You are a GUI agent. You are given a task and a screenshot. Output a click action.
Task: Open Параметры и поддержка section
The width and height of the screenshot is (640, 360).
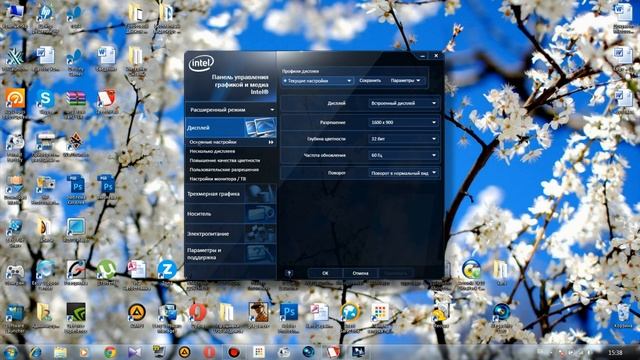pos(231,253)
